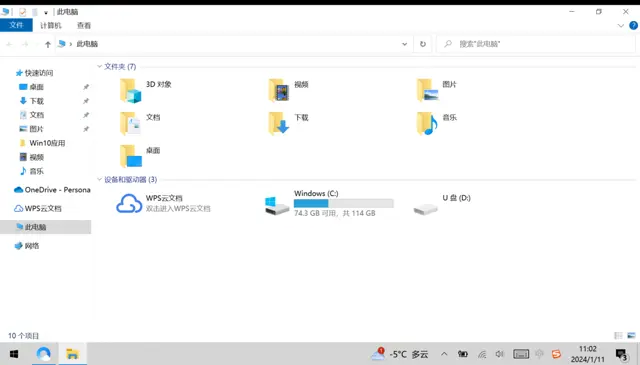Click the File Explorer taskbar icon
Image resolution: width=640 pixels, height=365 pixels.
point(72,354)
